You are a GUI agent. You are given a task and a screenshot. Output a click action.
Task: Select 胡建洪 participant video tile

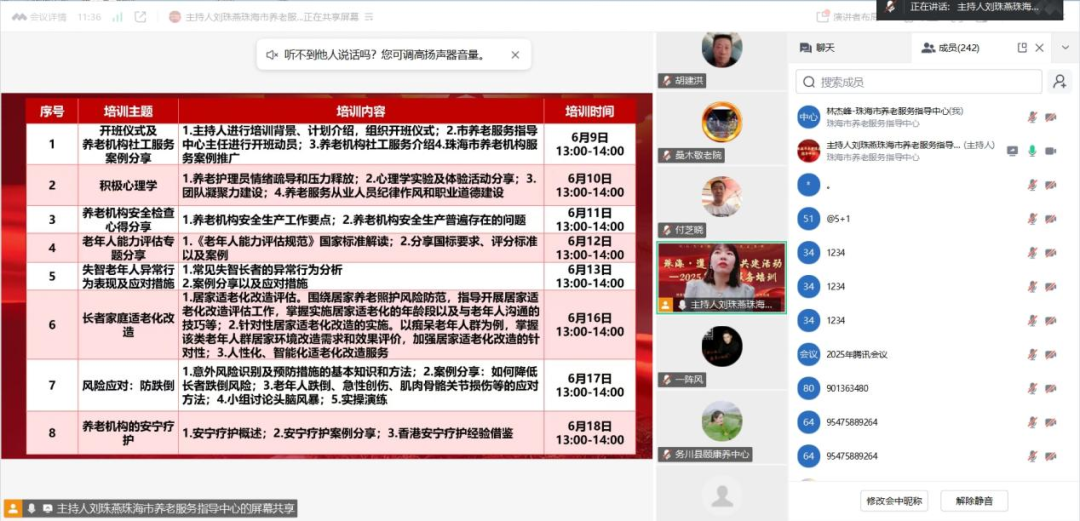pyautogui.click(x=722, y=60)
